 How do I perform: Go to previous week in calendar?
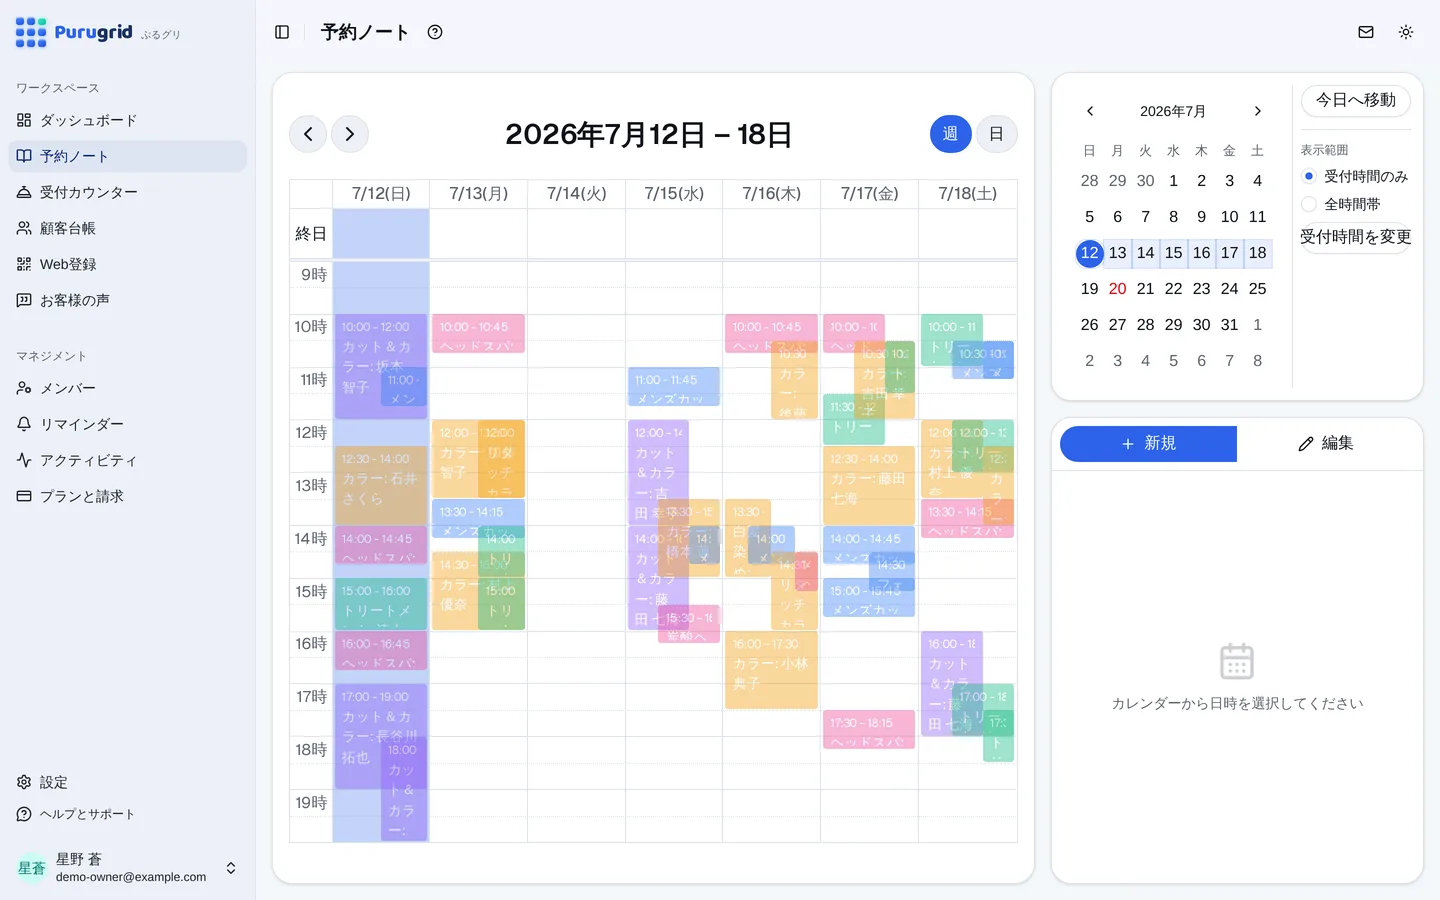[x=308, y=134]
